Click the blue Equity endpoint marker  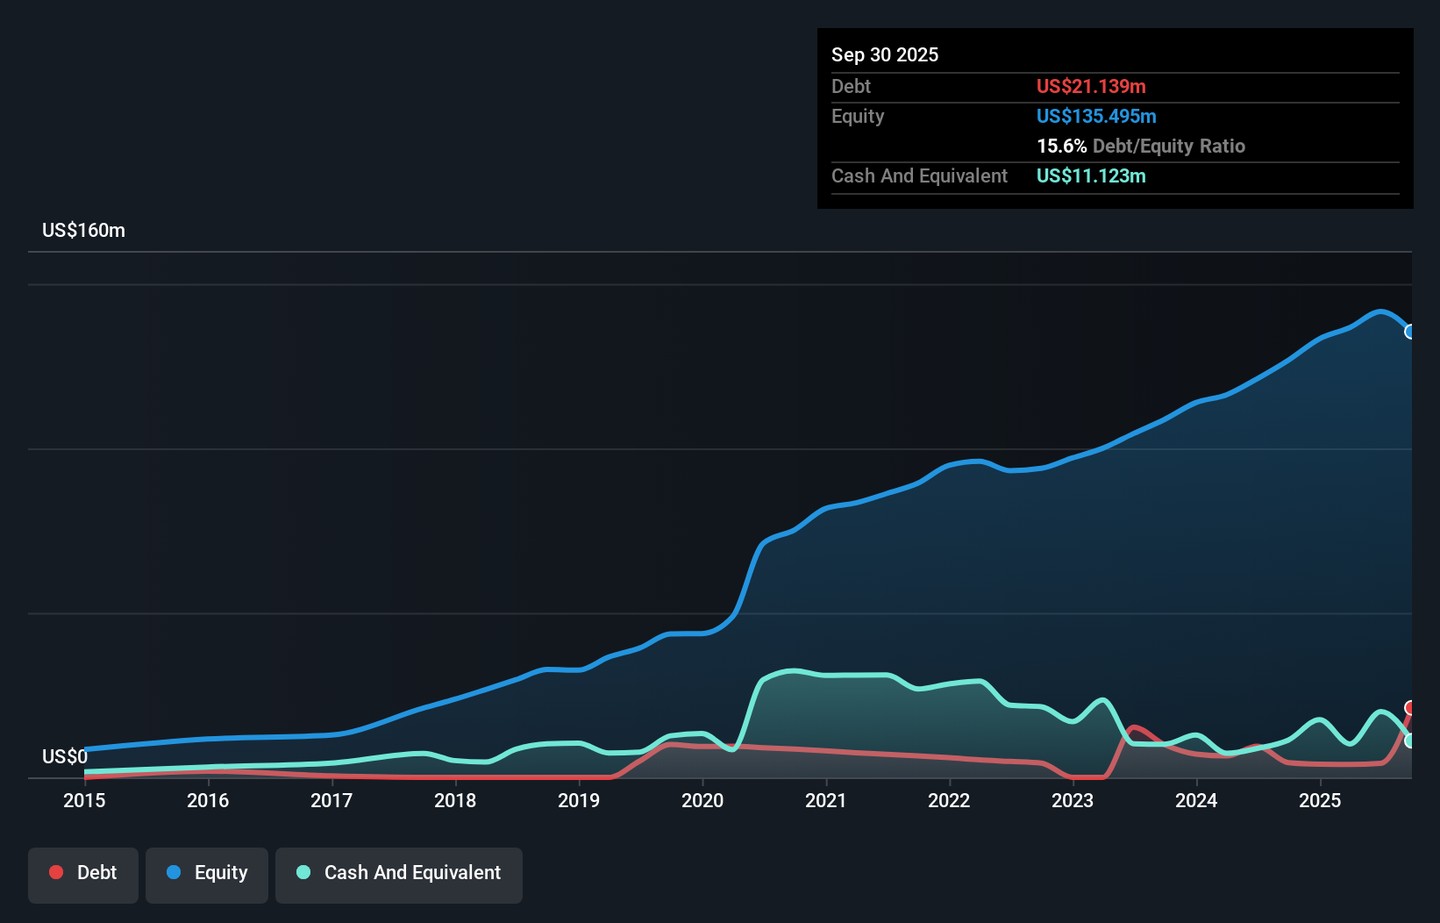point(1410,332)
